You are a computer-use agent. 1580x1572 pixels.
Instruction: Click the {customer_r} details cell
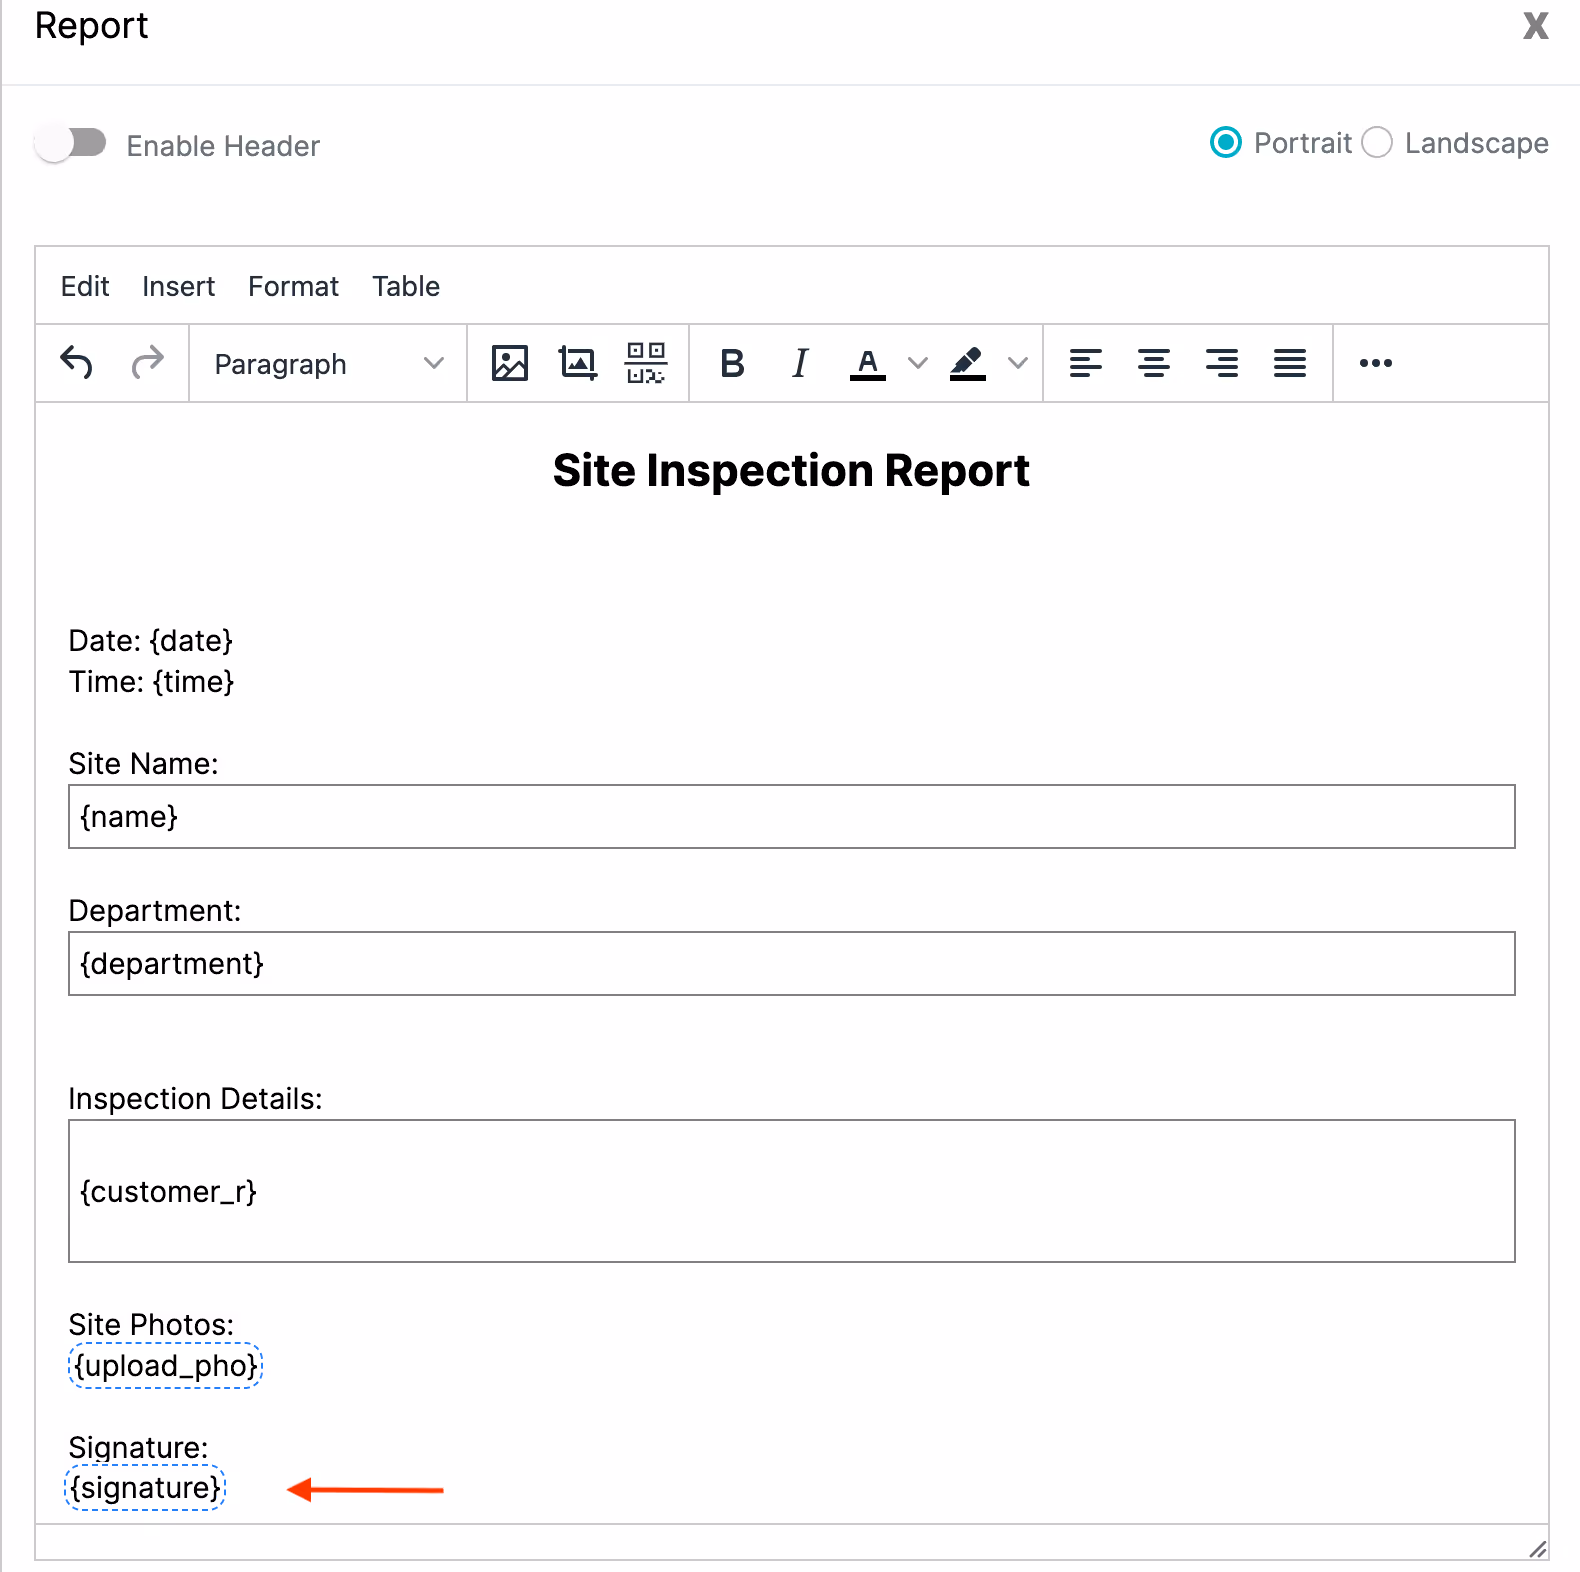792,1191
